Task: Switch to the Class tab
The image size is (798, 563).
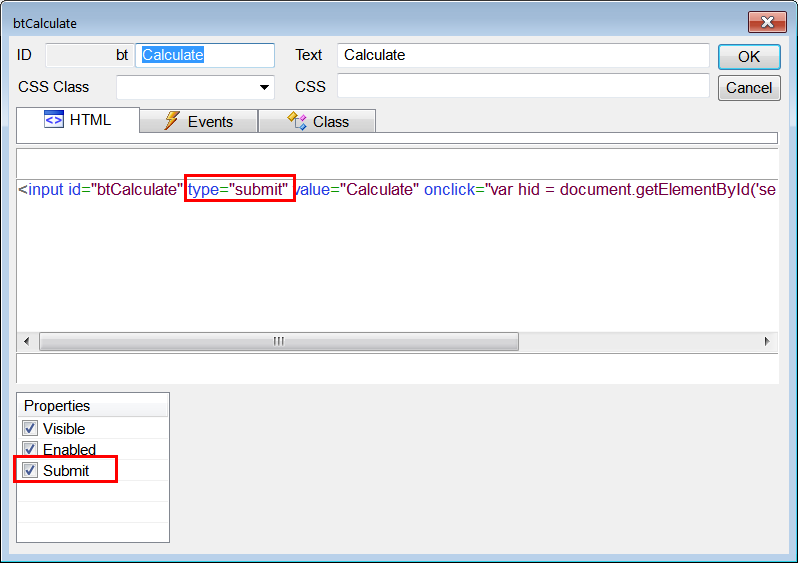Action: pos(317,121)
